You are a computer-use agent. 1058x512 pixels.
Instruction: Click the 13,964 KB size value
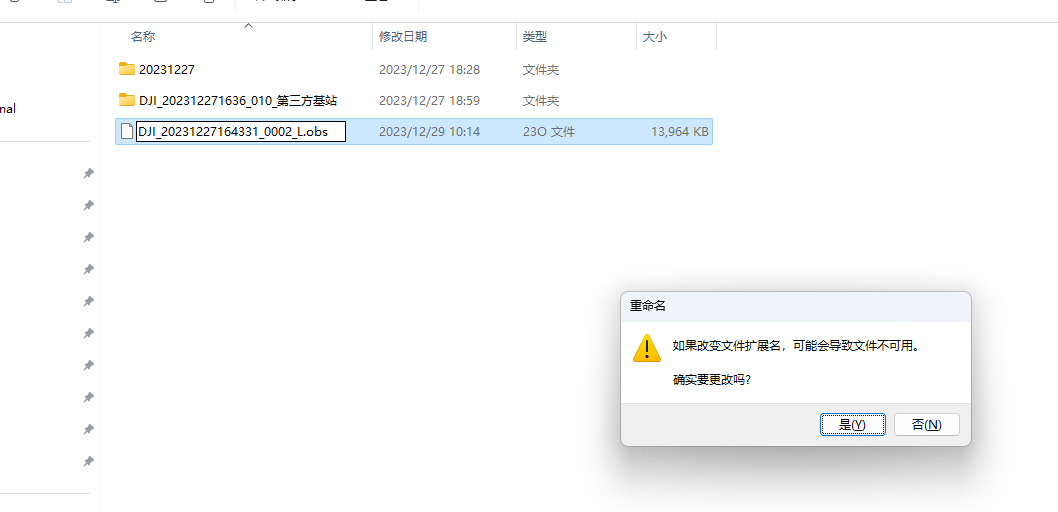[x=679, y=132]
